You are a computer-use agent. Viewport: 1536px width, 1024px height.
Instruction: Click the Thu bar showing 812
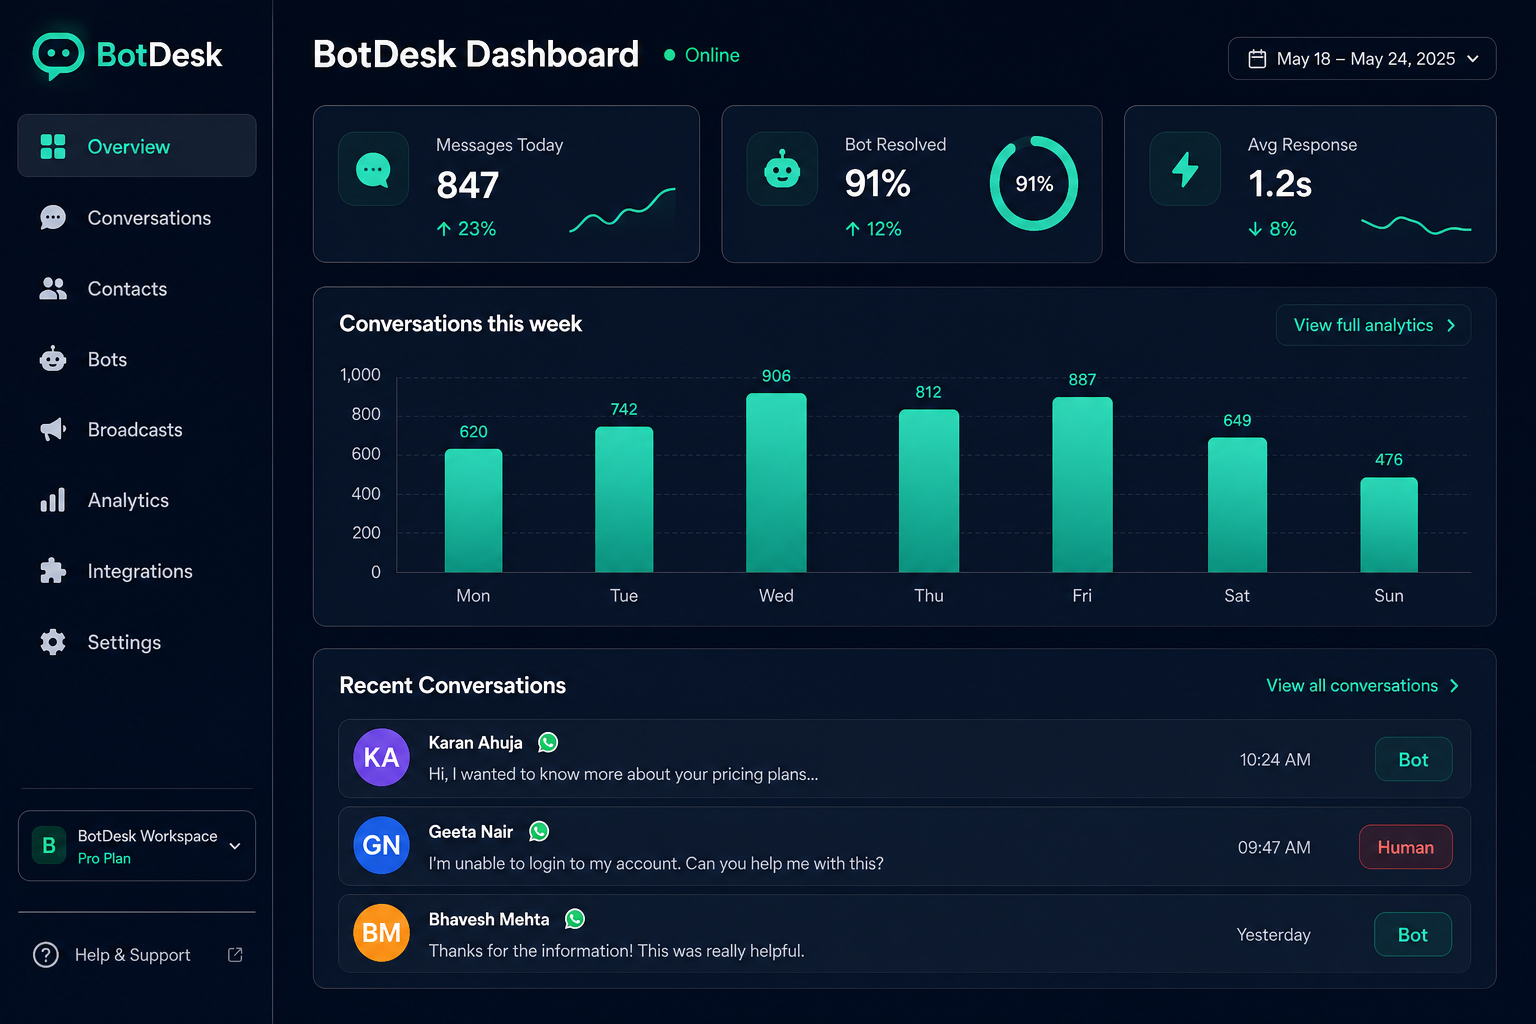point(929,491)
